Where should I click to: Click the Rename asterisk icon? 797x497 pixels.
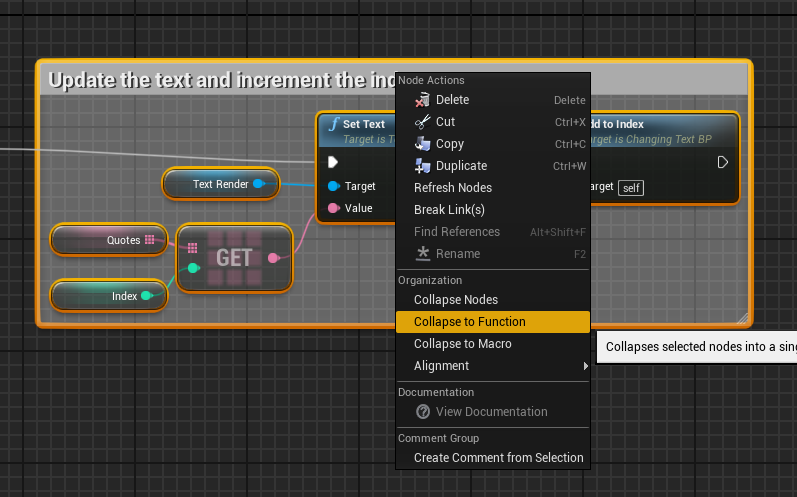click(422, 254)
